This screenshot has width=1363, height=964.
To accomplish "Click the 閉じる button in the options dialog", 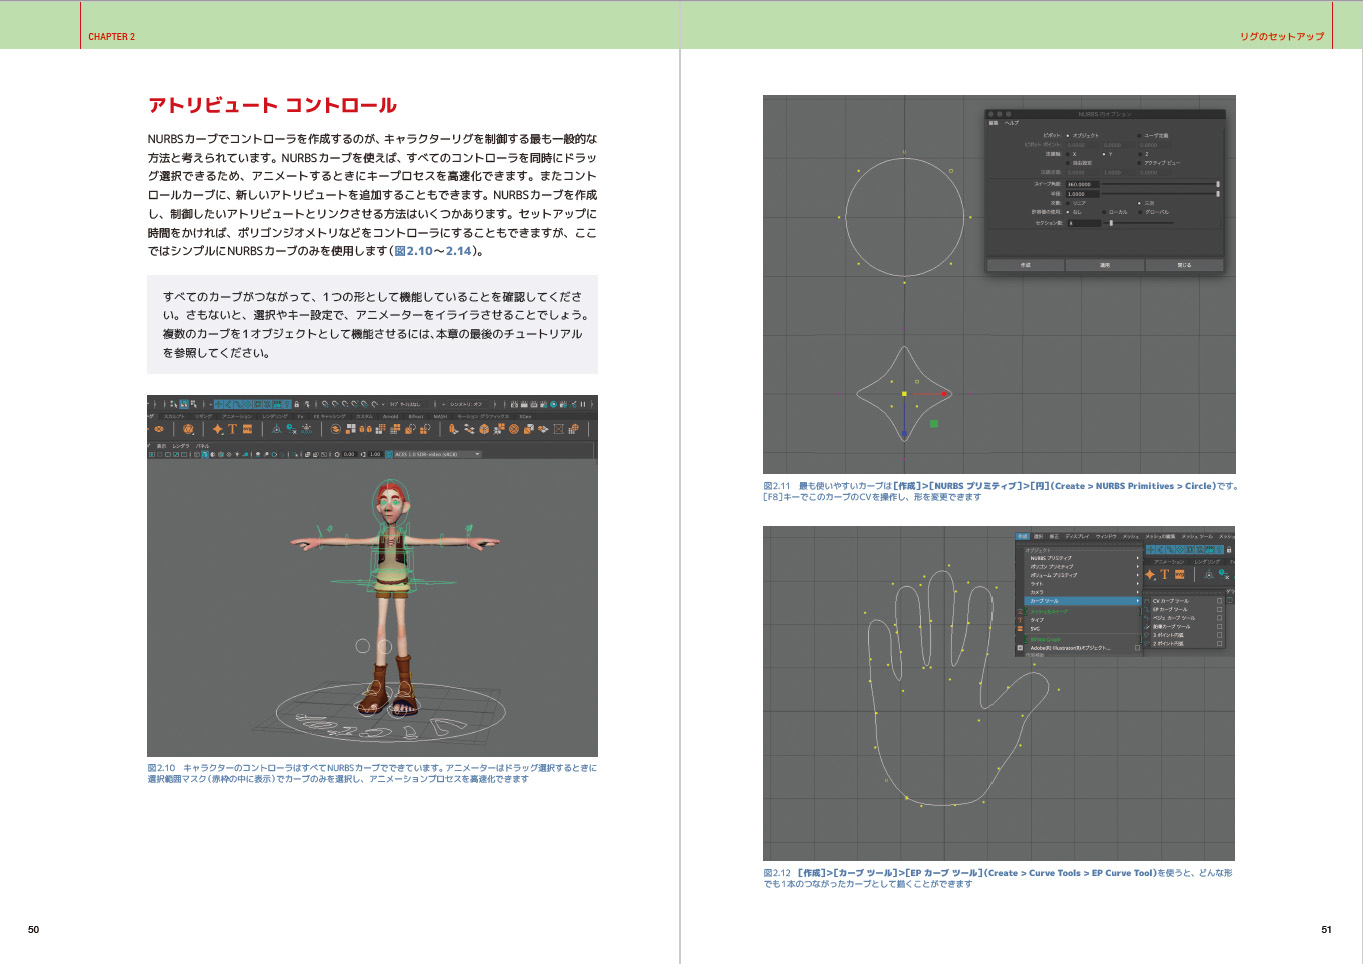I will 1184,265.
